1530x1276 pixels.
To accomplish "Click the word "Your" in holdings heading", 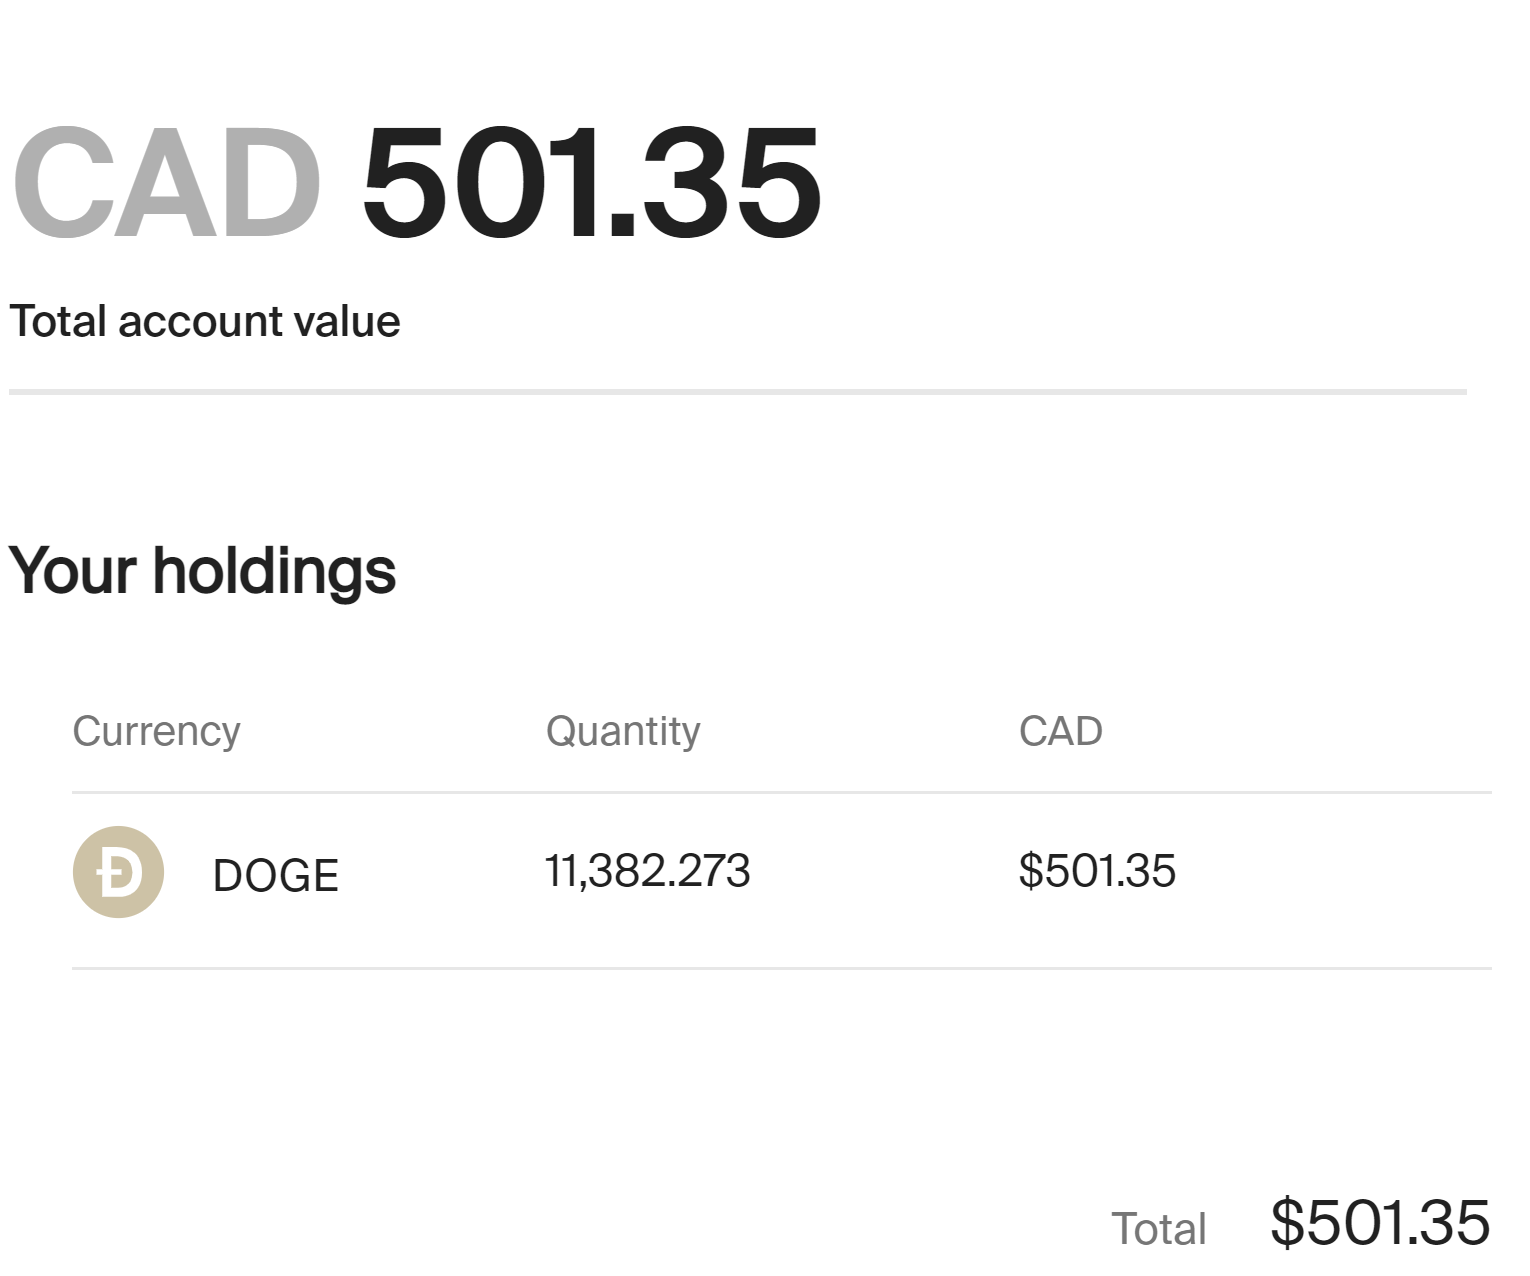I will (x=72, y=570).
